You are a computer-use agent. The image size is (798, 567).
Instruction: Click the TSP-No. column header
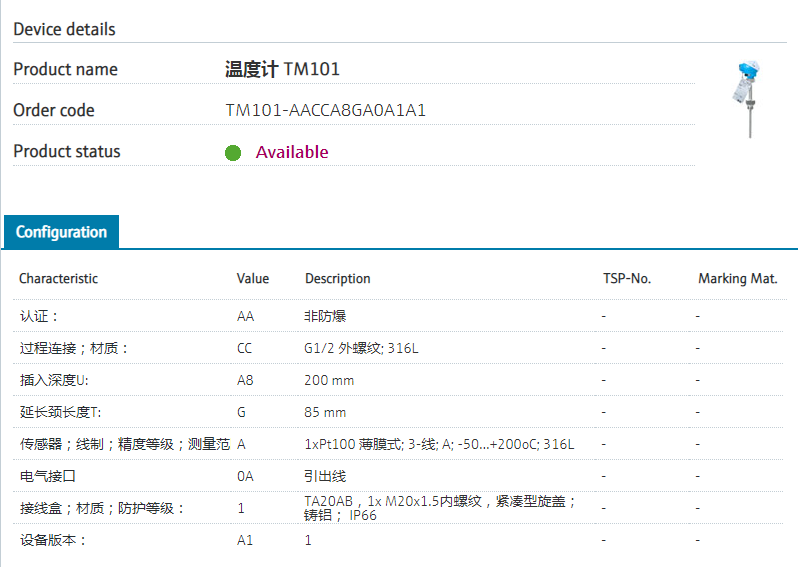pos(627,279)
